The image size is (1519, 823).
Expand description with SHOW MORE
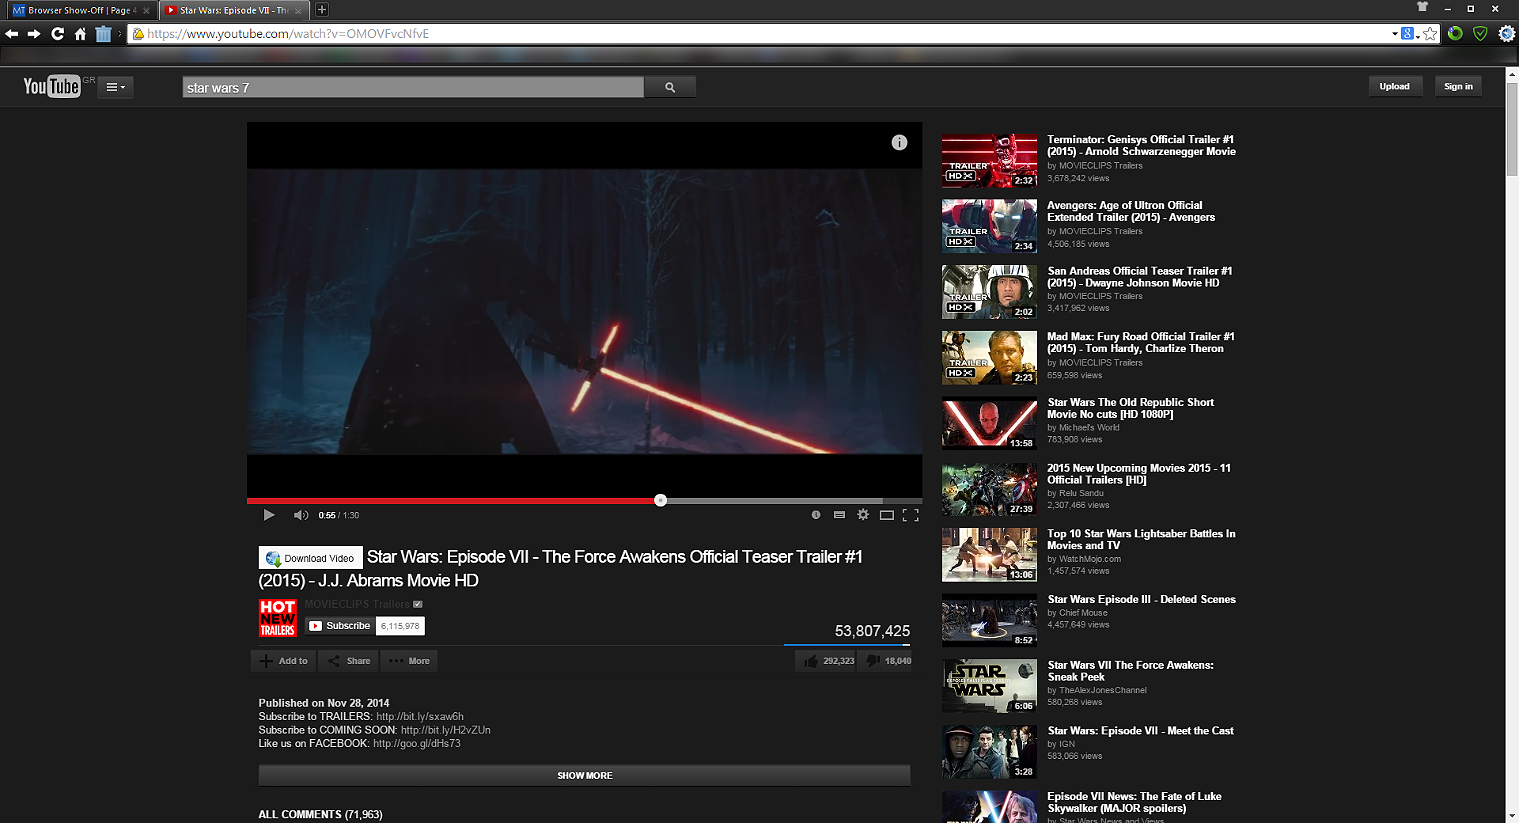point(585,776)
